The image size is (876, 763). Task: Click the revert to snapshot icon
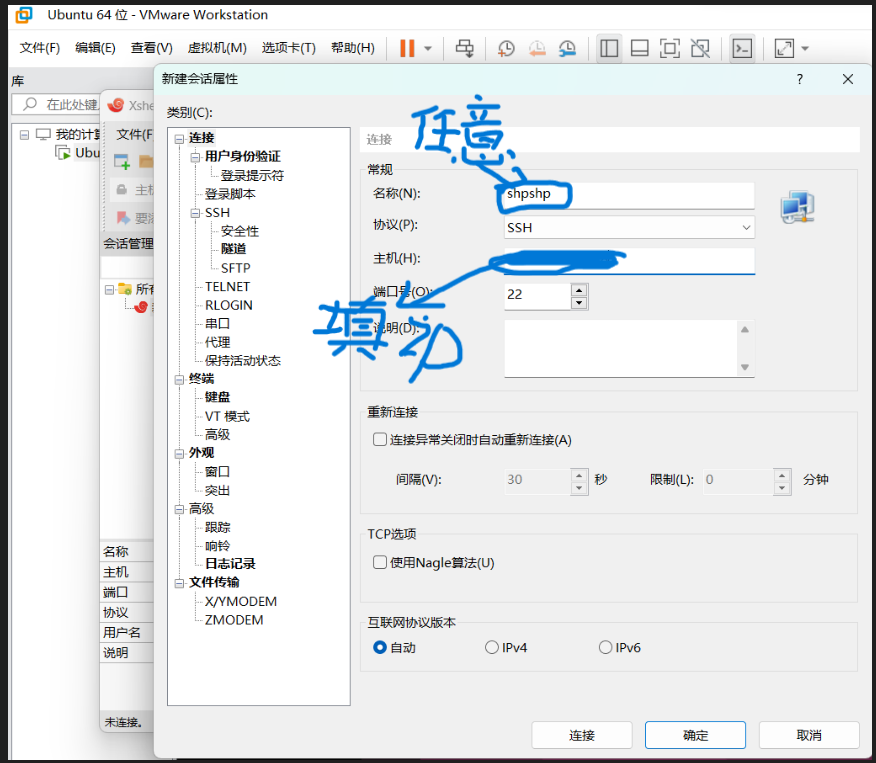point(537,49)
